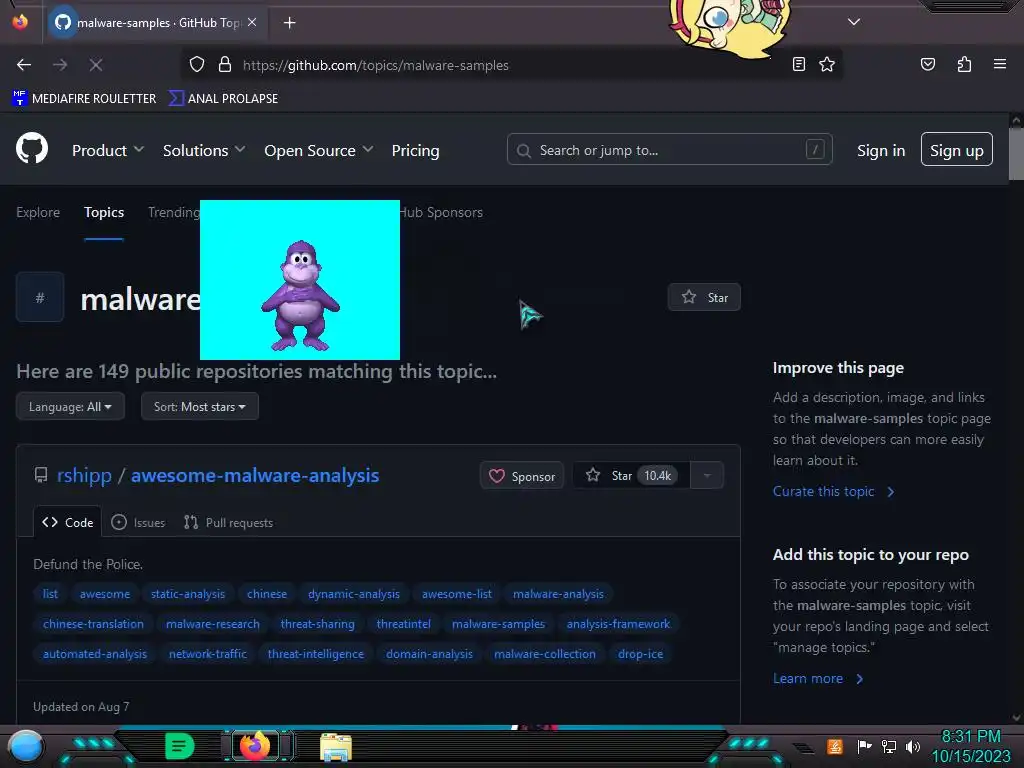Click the padlock site security icon
Viewport: 1024px width, 768px height.
coord(225,65)
